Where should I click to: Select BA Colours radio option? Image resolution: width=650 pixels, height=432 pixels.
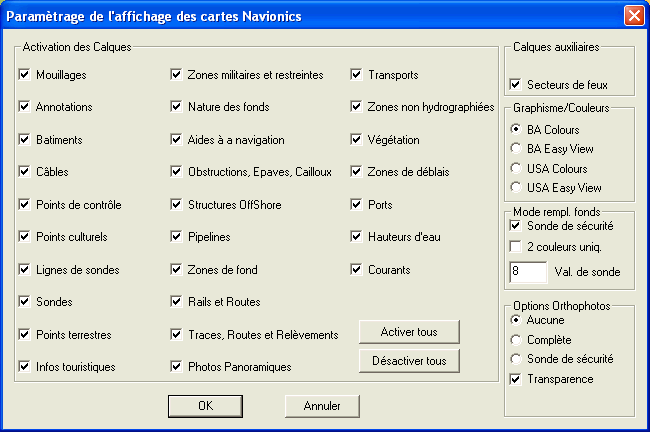(x=516, y=129)
